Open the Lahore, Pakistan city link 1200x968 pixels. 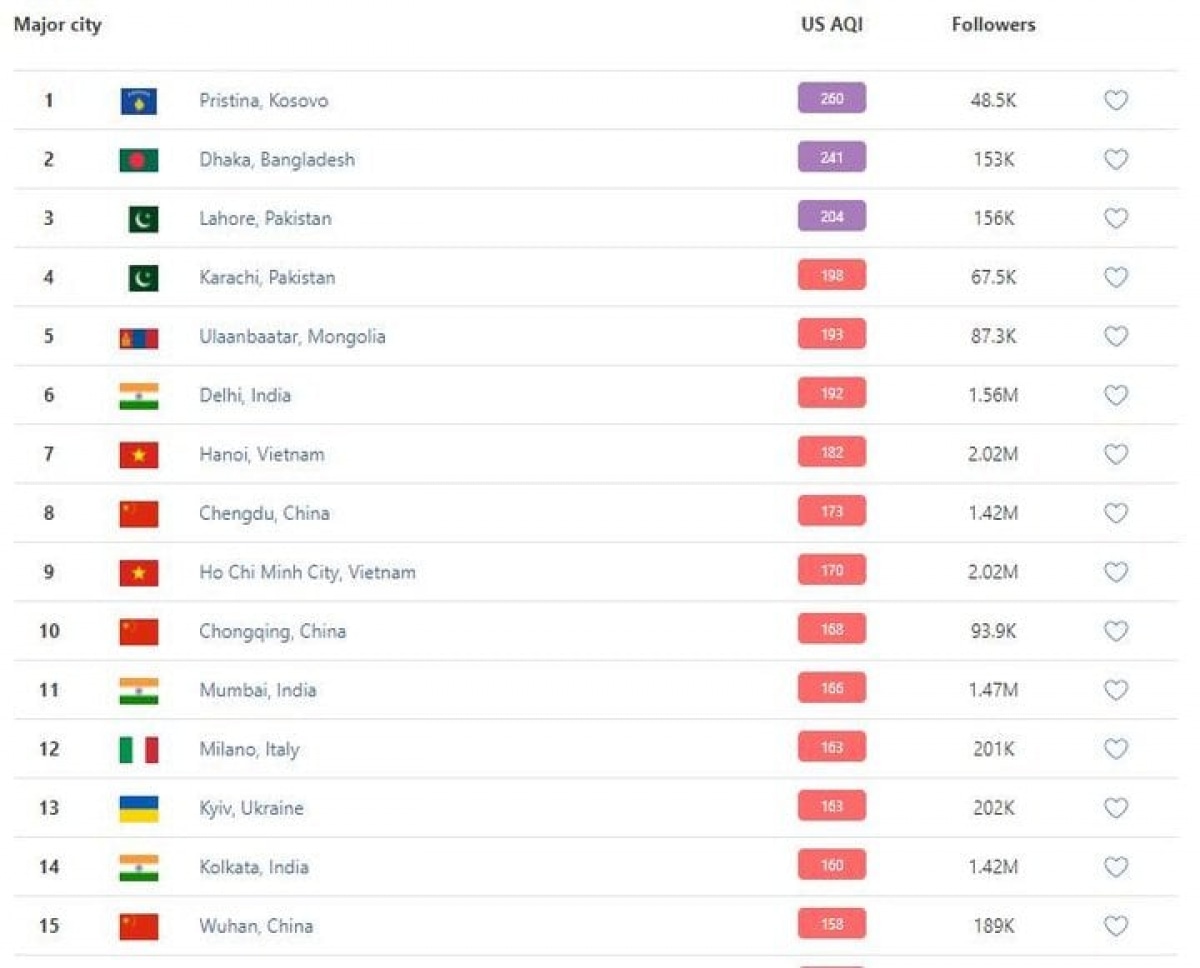click(265, 218)
